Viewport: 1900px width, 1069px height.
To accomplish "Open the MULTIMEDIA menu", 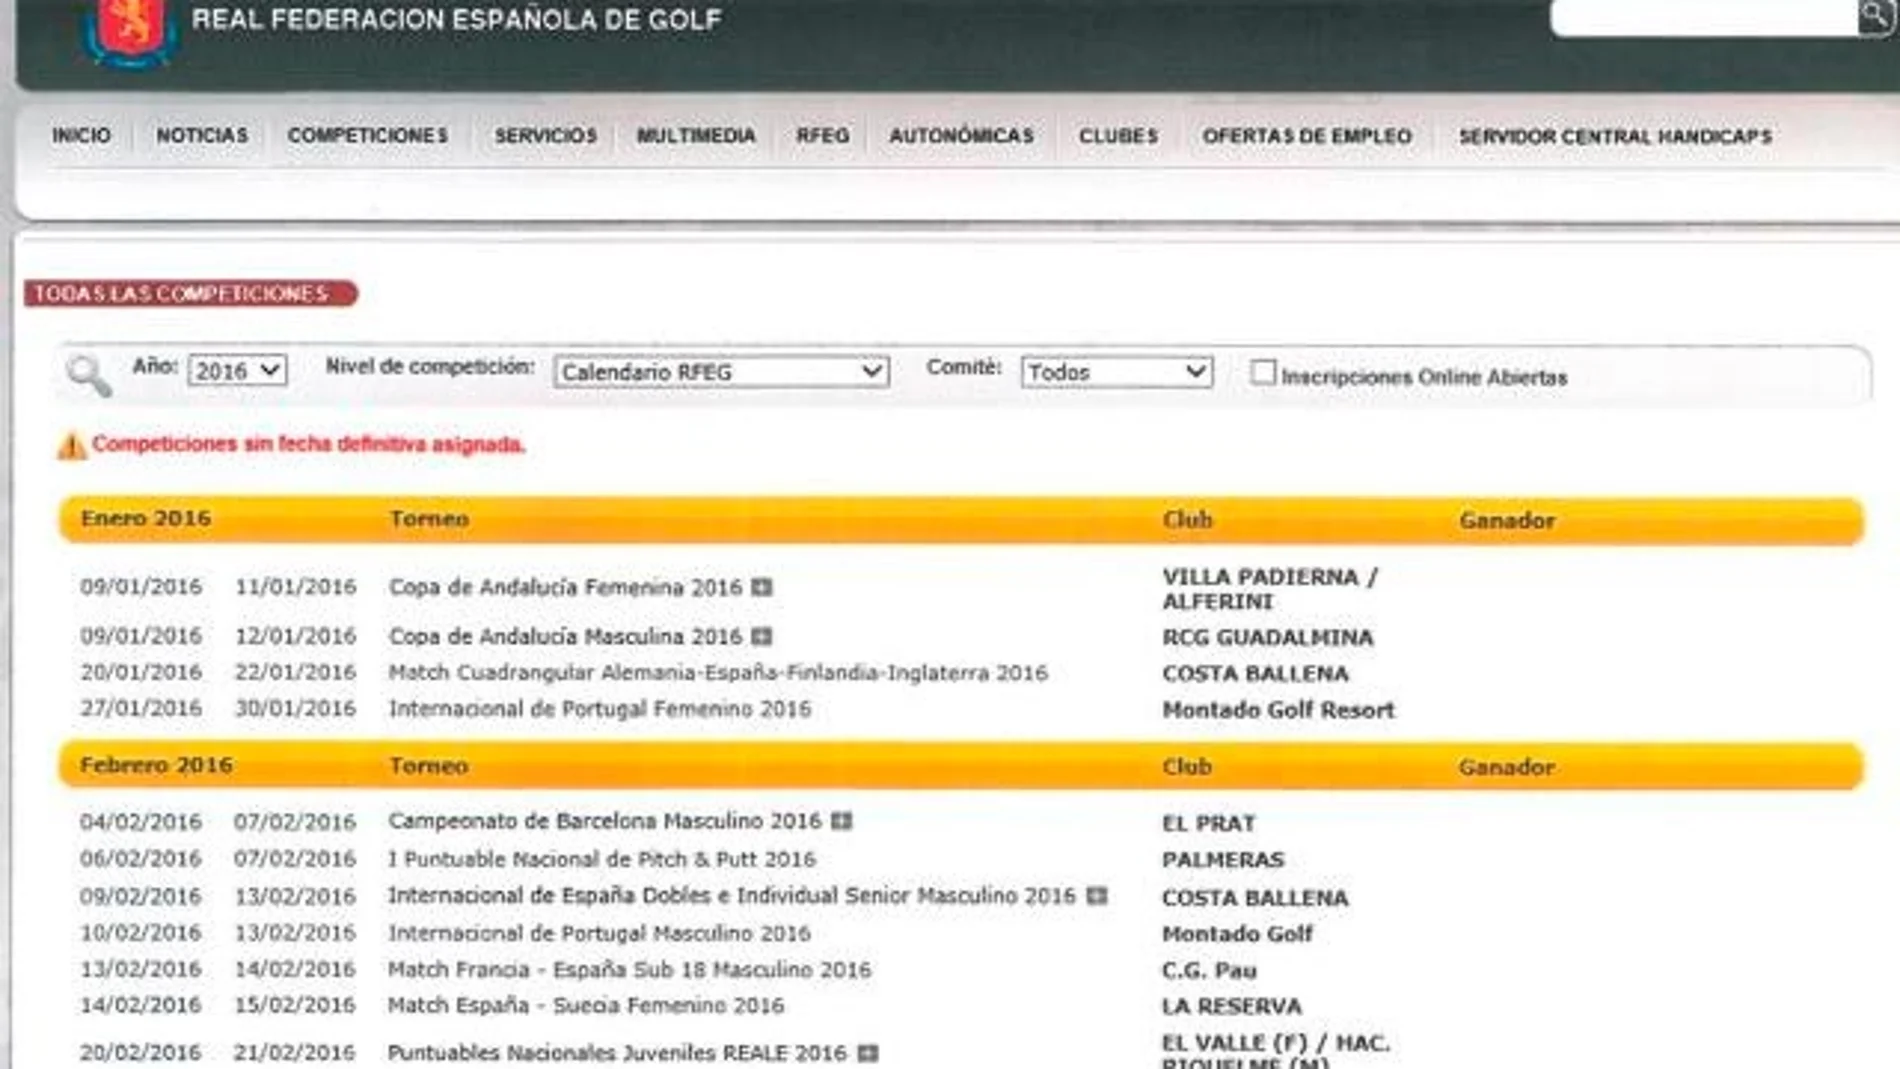I will click(x=696, y=136).
